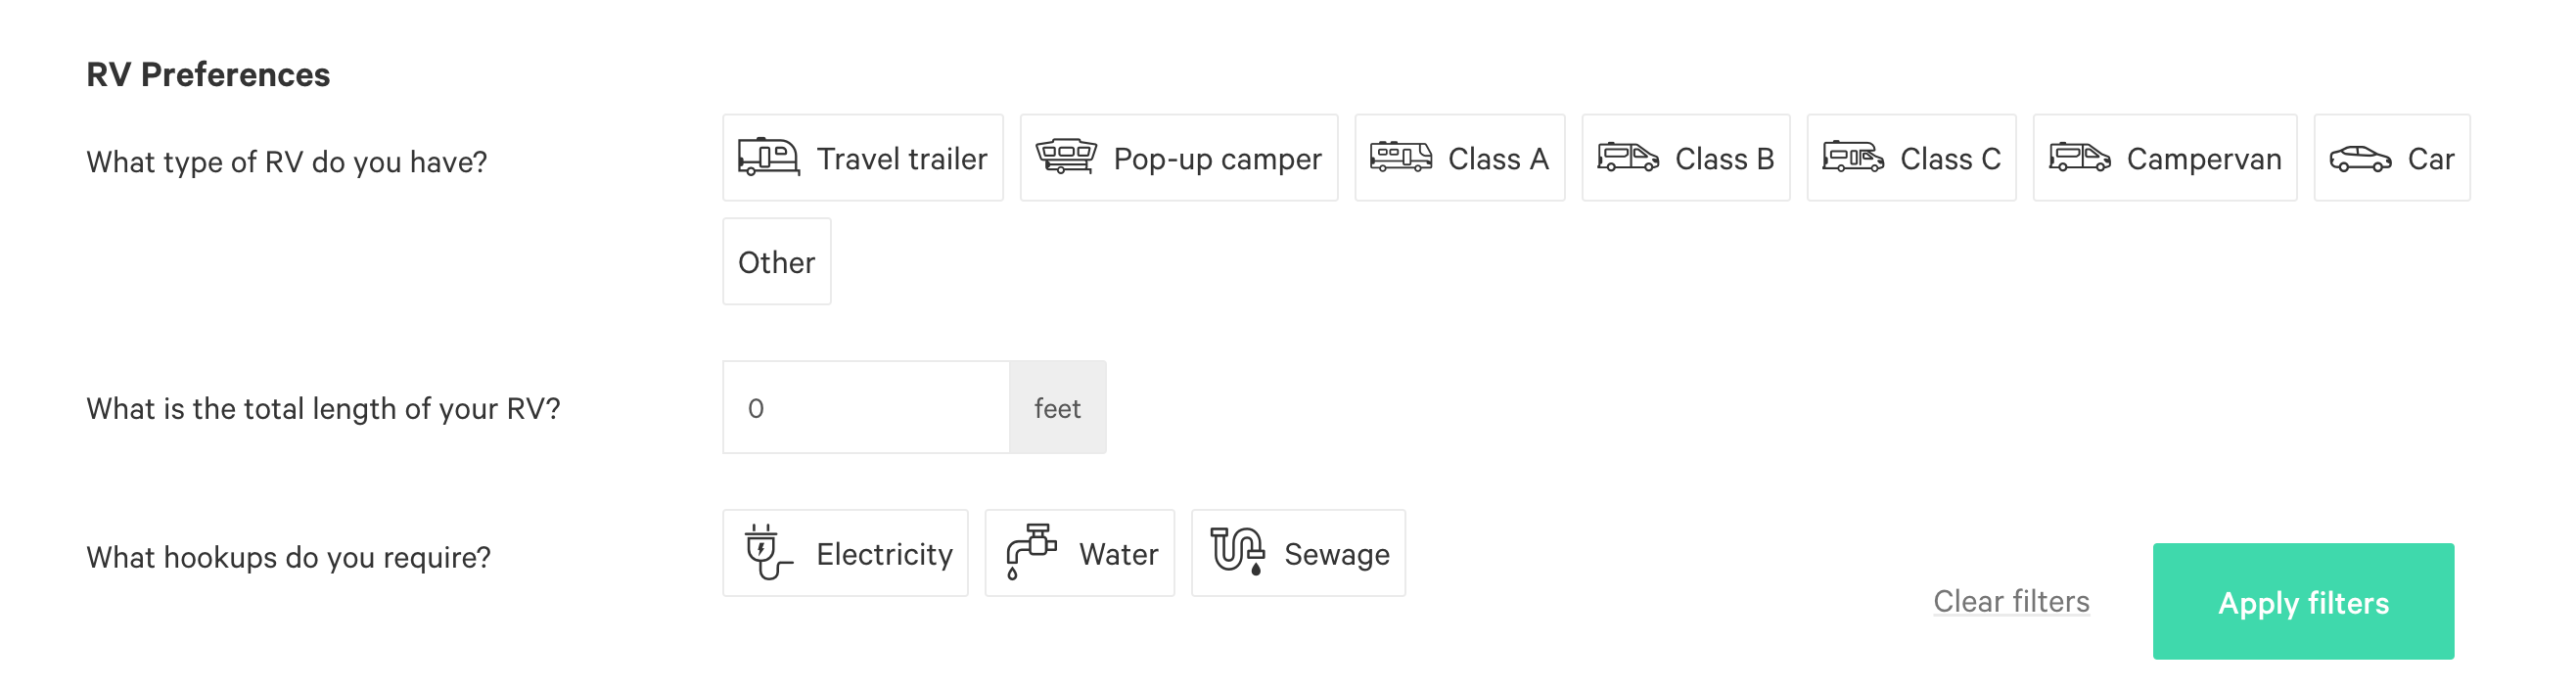Viewport: 2576px width, 689px height.
Task: Click the Class B van icon
Action: point(1628,157)
